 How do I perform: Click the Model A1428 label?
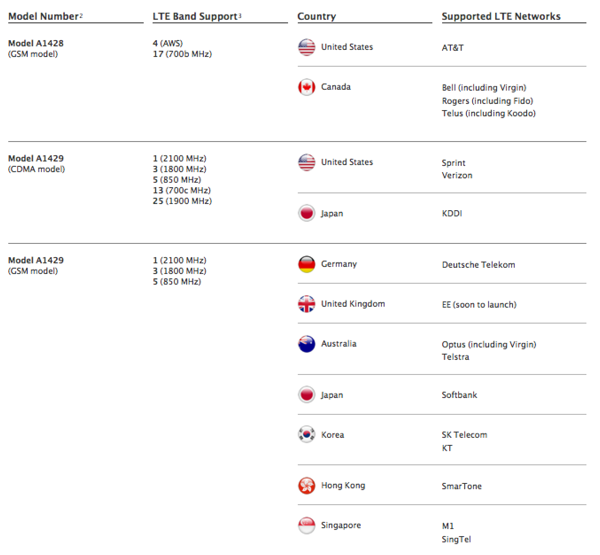tap(36, 43)
